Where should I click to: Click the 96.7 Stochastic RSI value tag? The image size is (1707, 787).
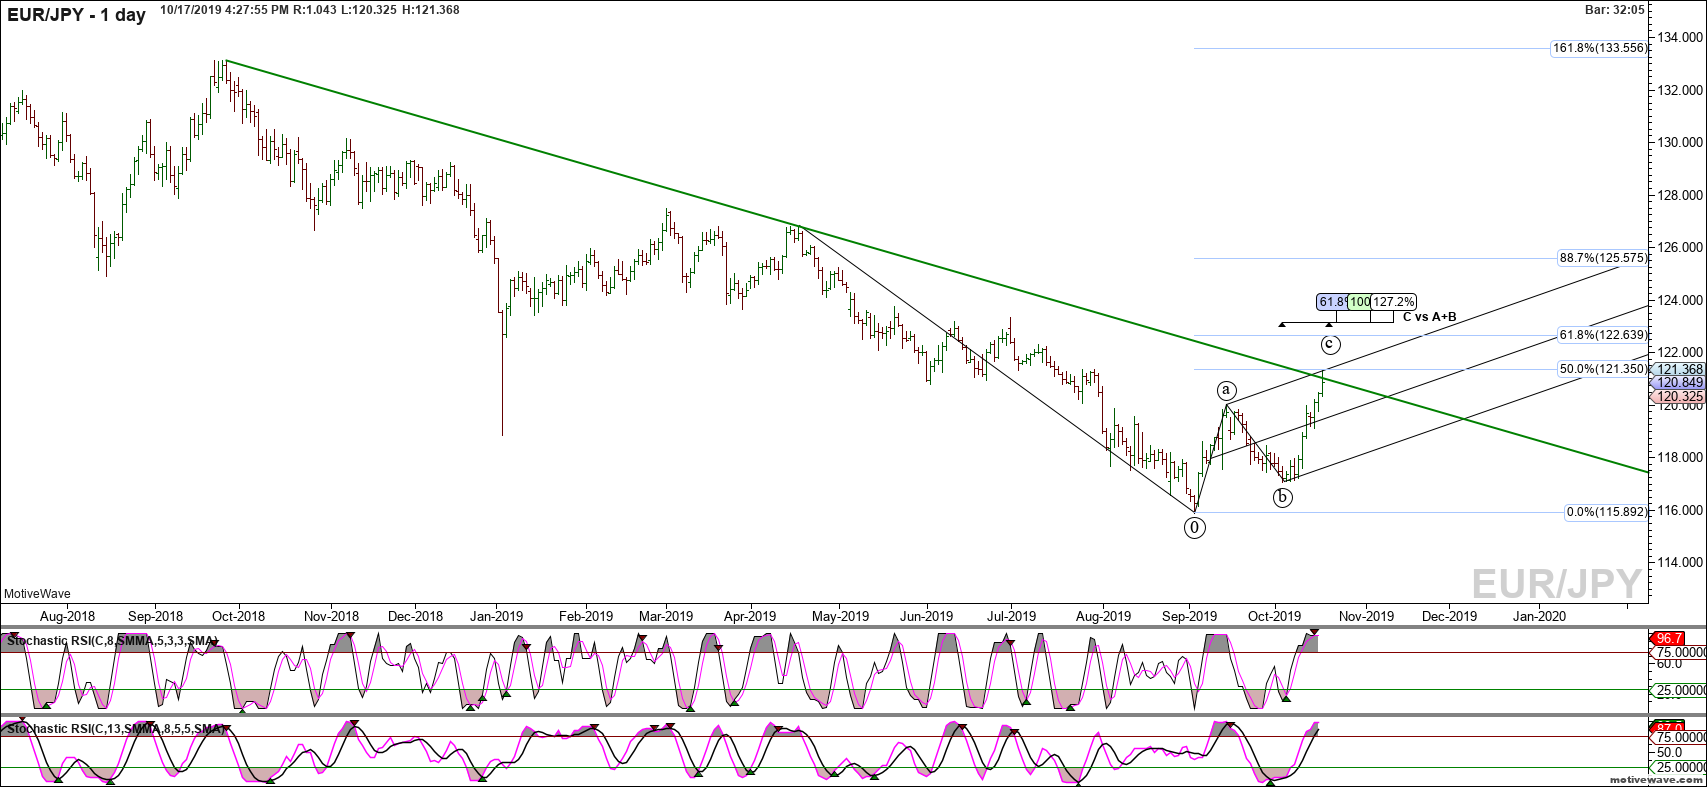click(1669, 639)
